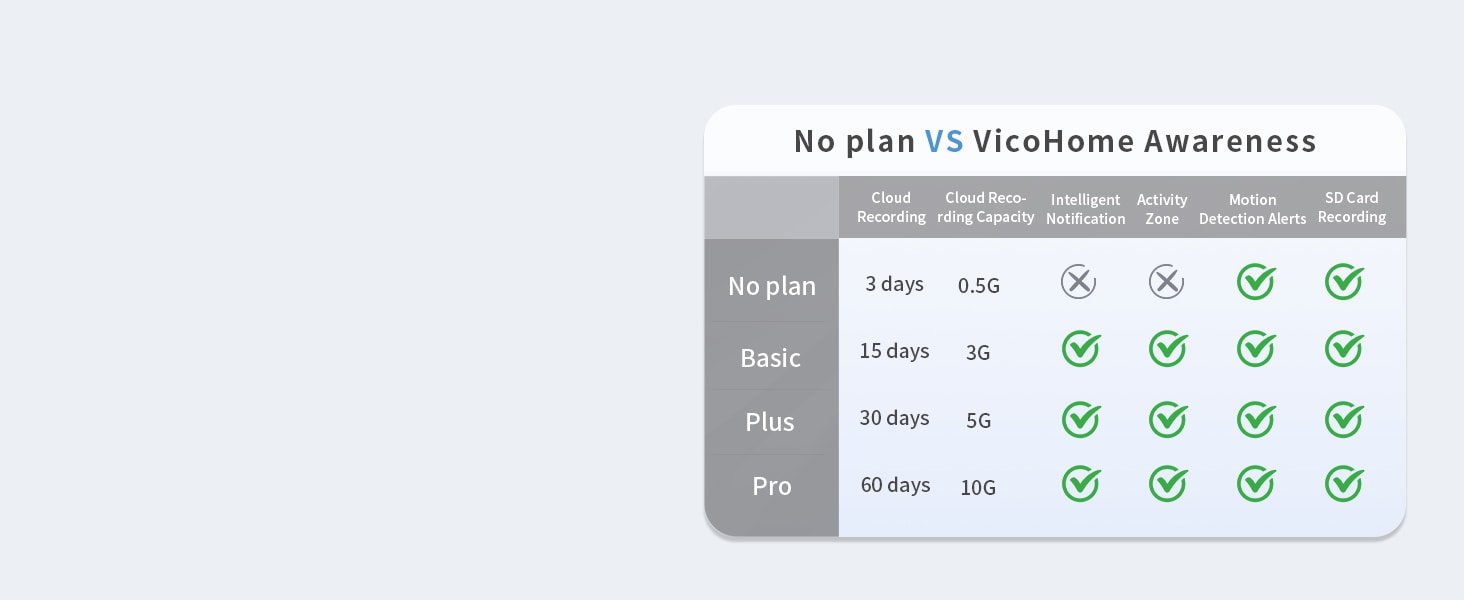Select the Plus plan row label
Viewport: 1464px width, 600px height.
[x=770, y=422]
